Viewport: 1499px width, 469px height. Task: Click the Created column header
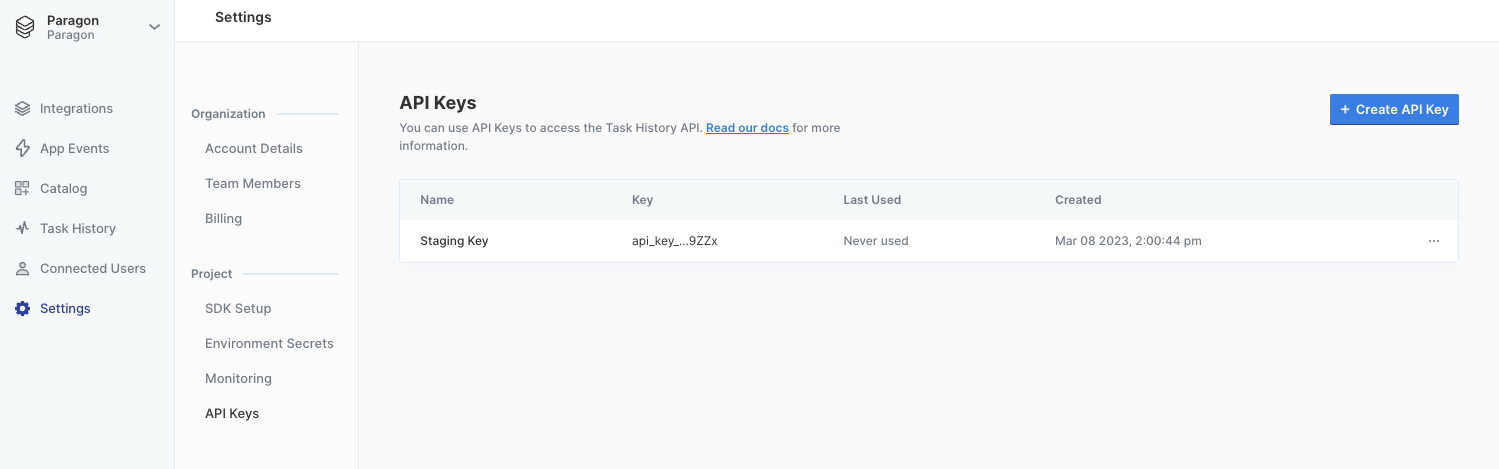pyautogui.click(x=1078, y=200)
